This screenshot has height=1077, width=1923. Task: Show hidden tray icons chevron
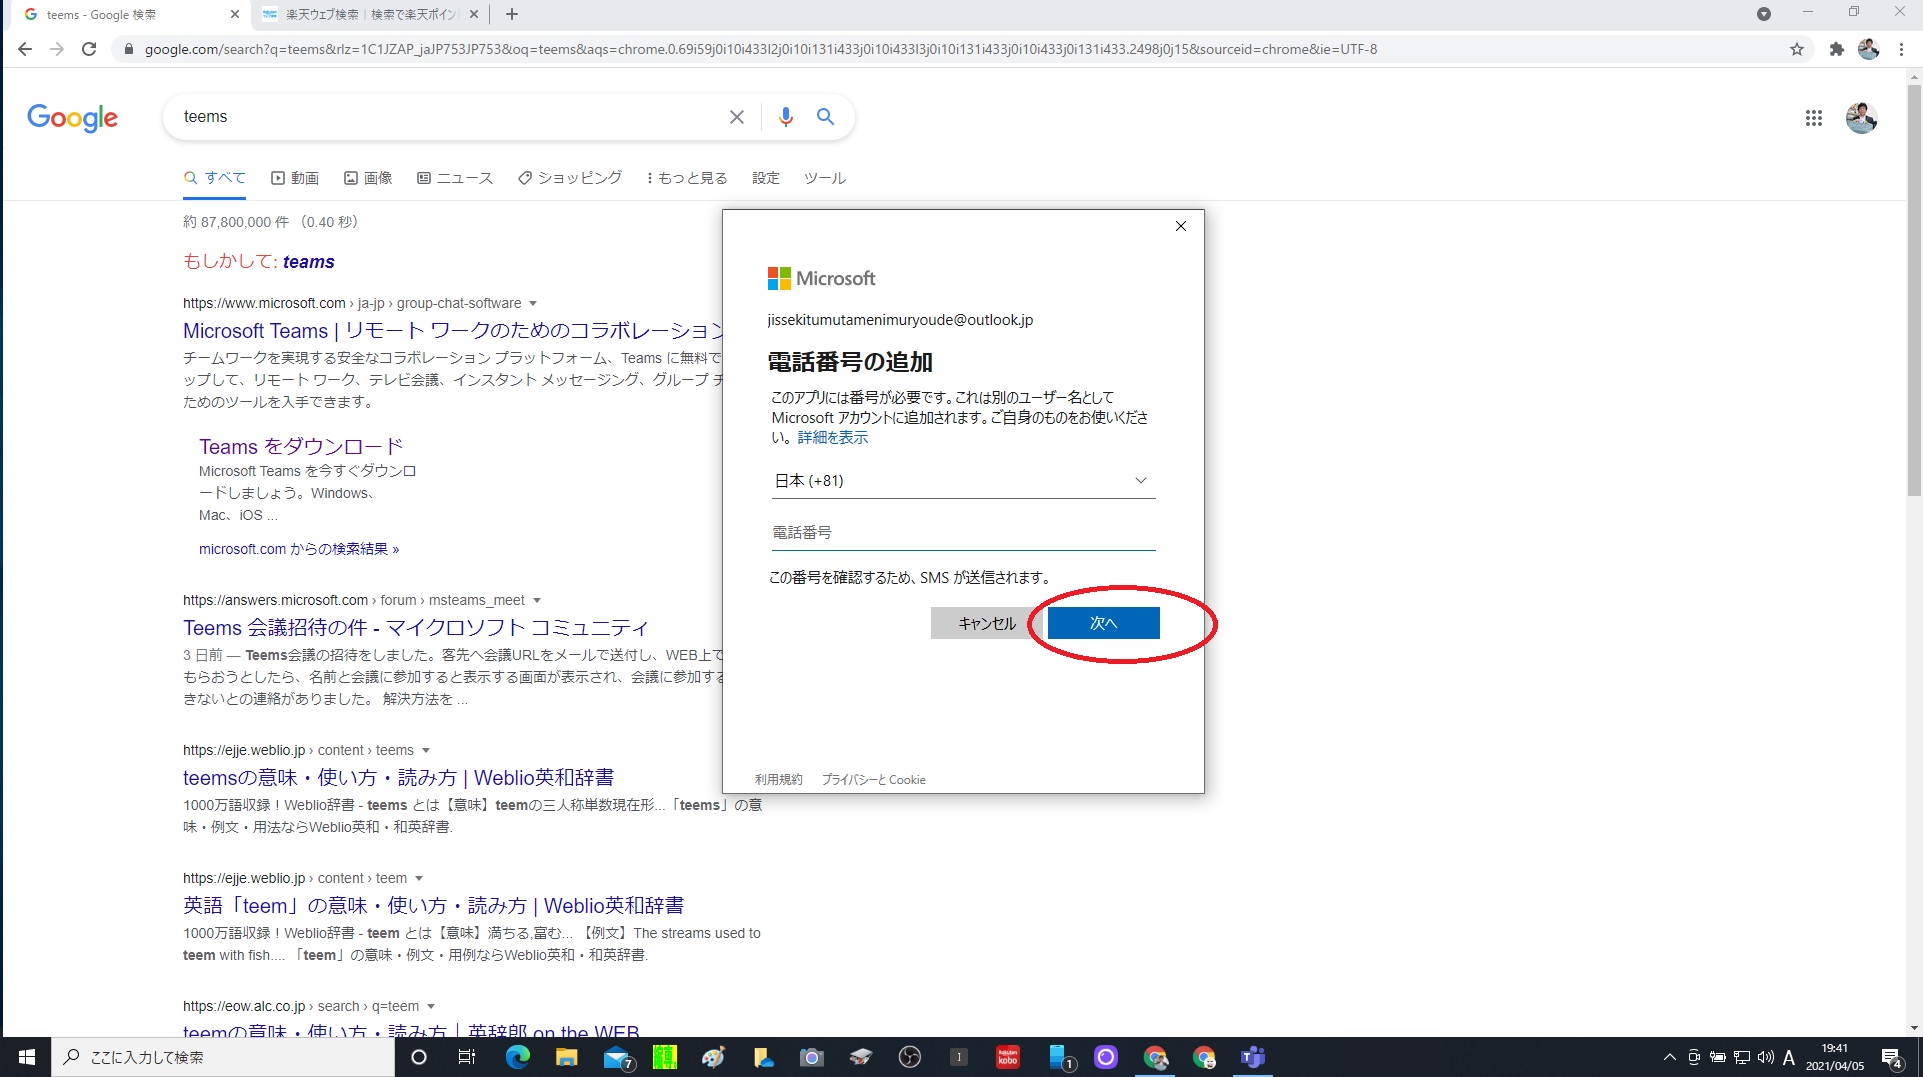(1669, 1057)
